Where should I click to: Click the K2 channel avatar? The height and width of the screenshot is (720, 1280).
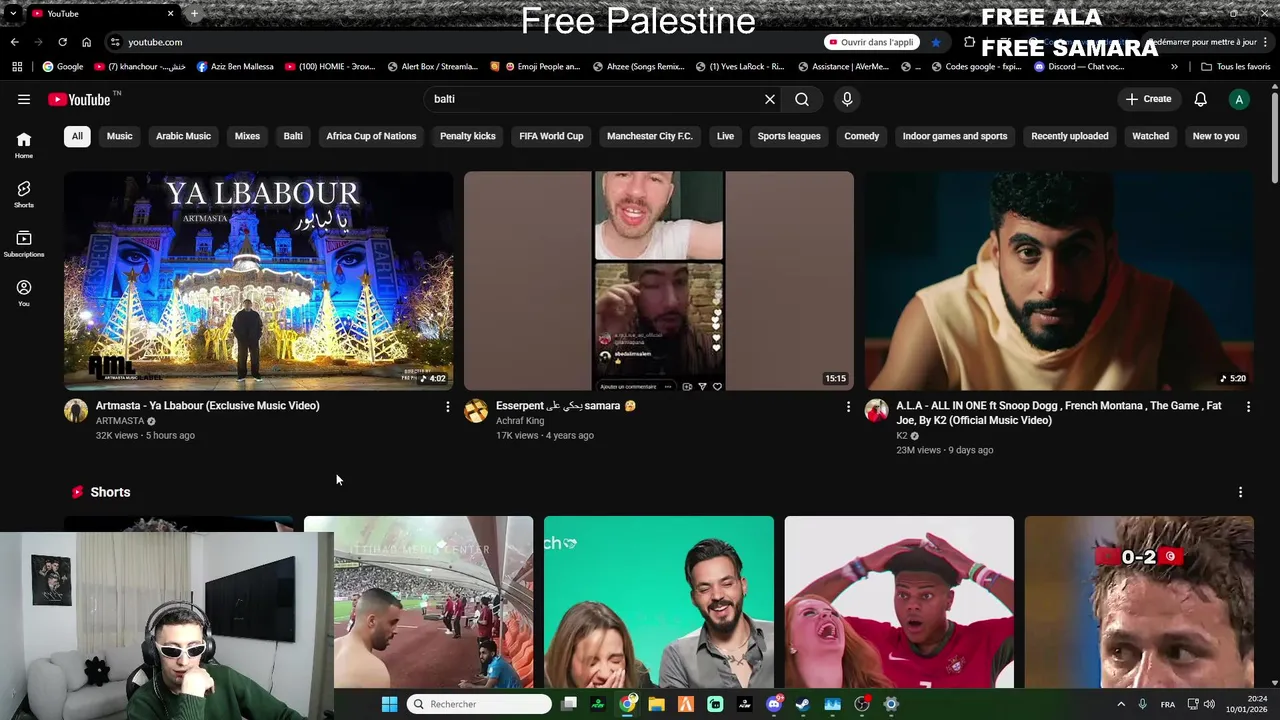877,411
